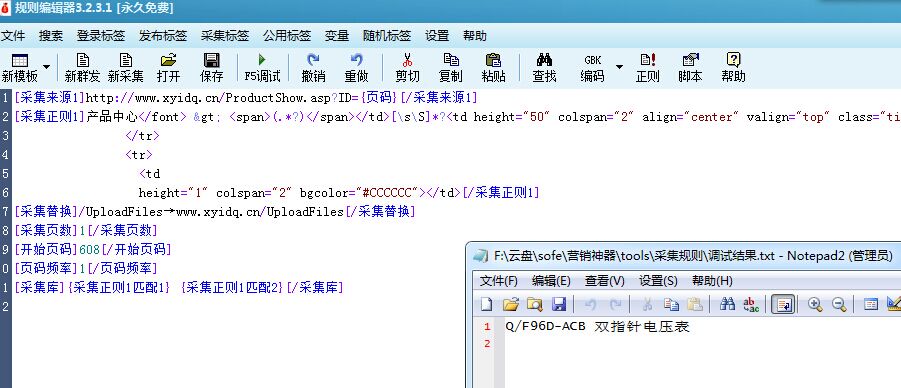
Task: Open the 公用标签 menu
Action: [x=287, y=36]
